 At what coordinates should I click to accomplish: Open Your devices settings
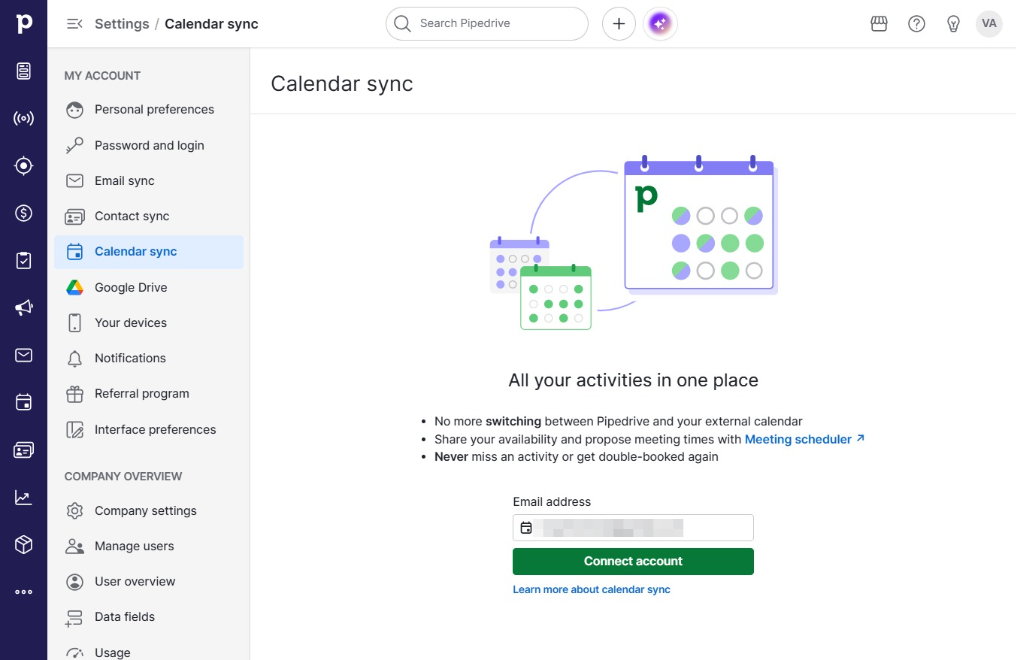[x=149, y=323]
